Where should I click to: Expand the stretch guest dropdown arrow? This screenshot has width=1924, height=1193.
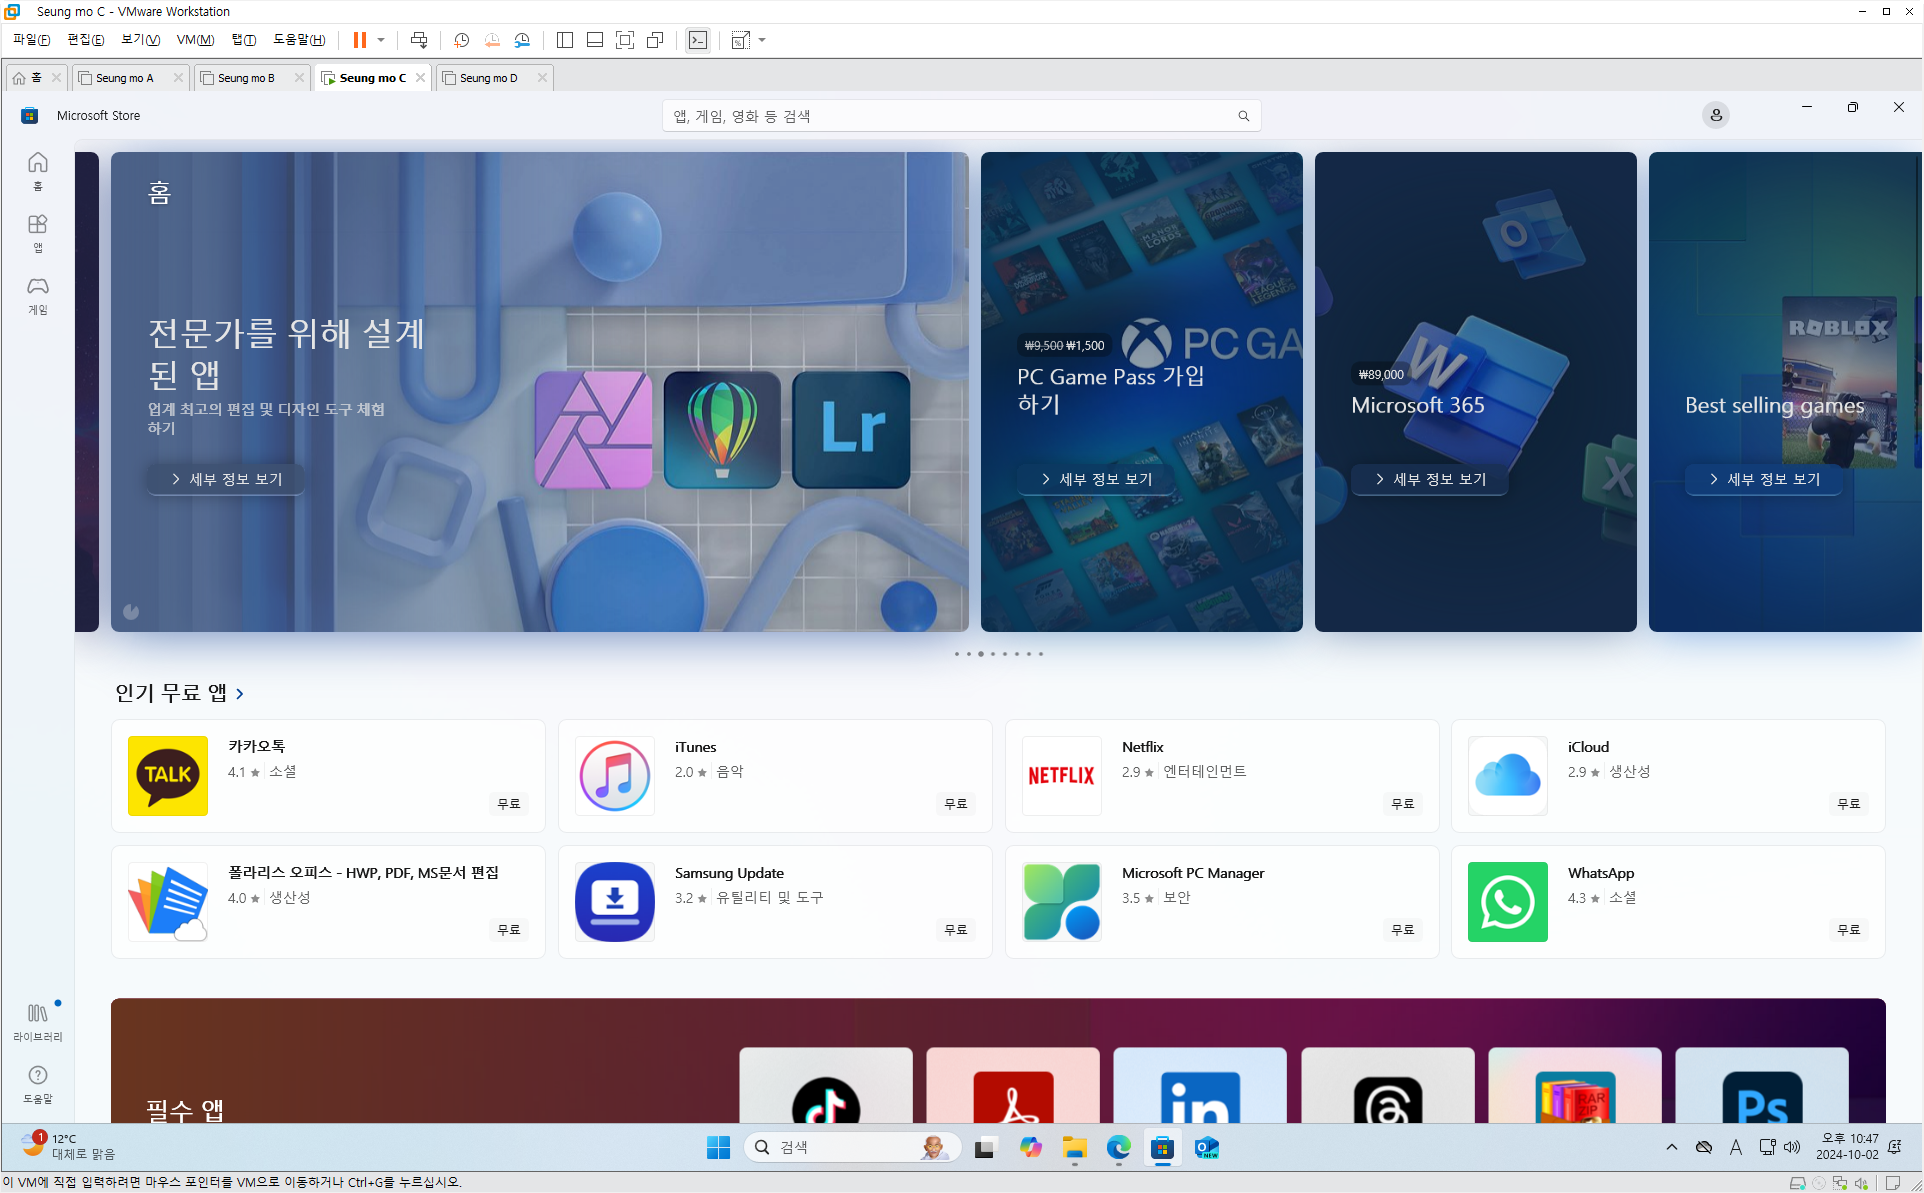point(762,40)
